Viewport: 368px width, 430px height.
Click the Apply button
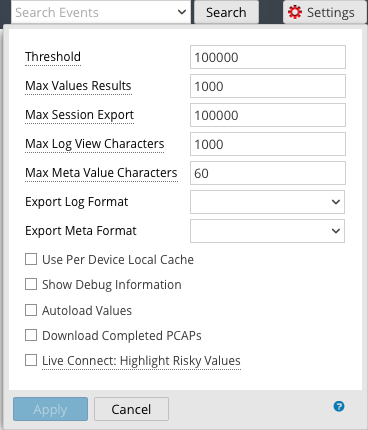point(51,409)
